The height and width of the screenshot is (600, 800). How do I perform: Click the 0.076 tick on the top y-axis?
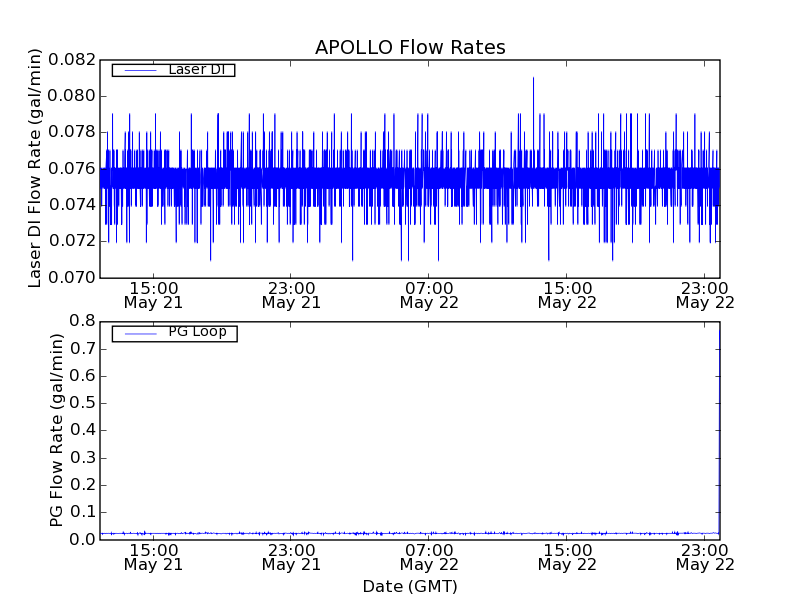tap(76, 168)
